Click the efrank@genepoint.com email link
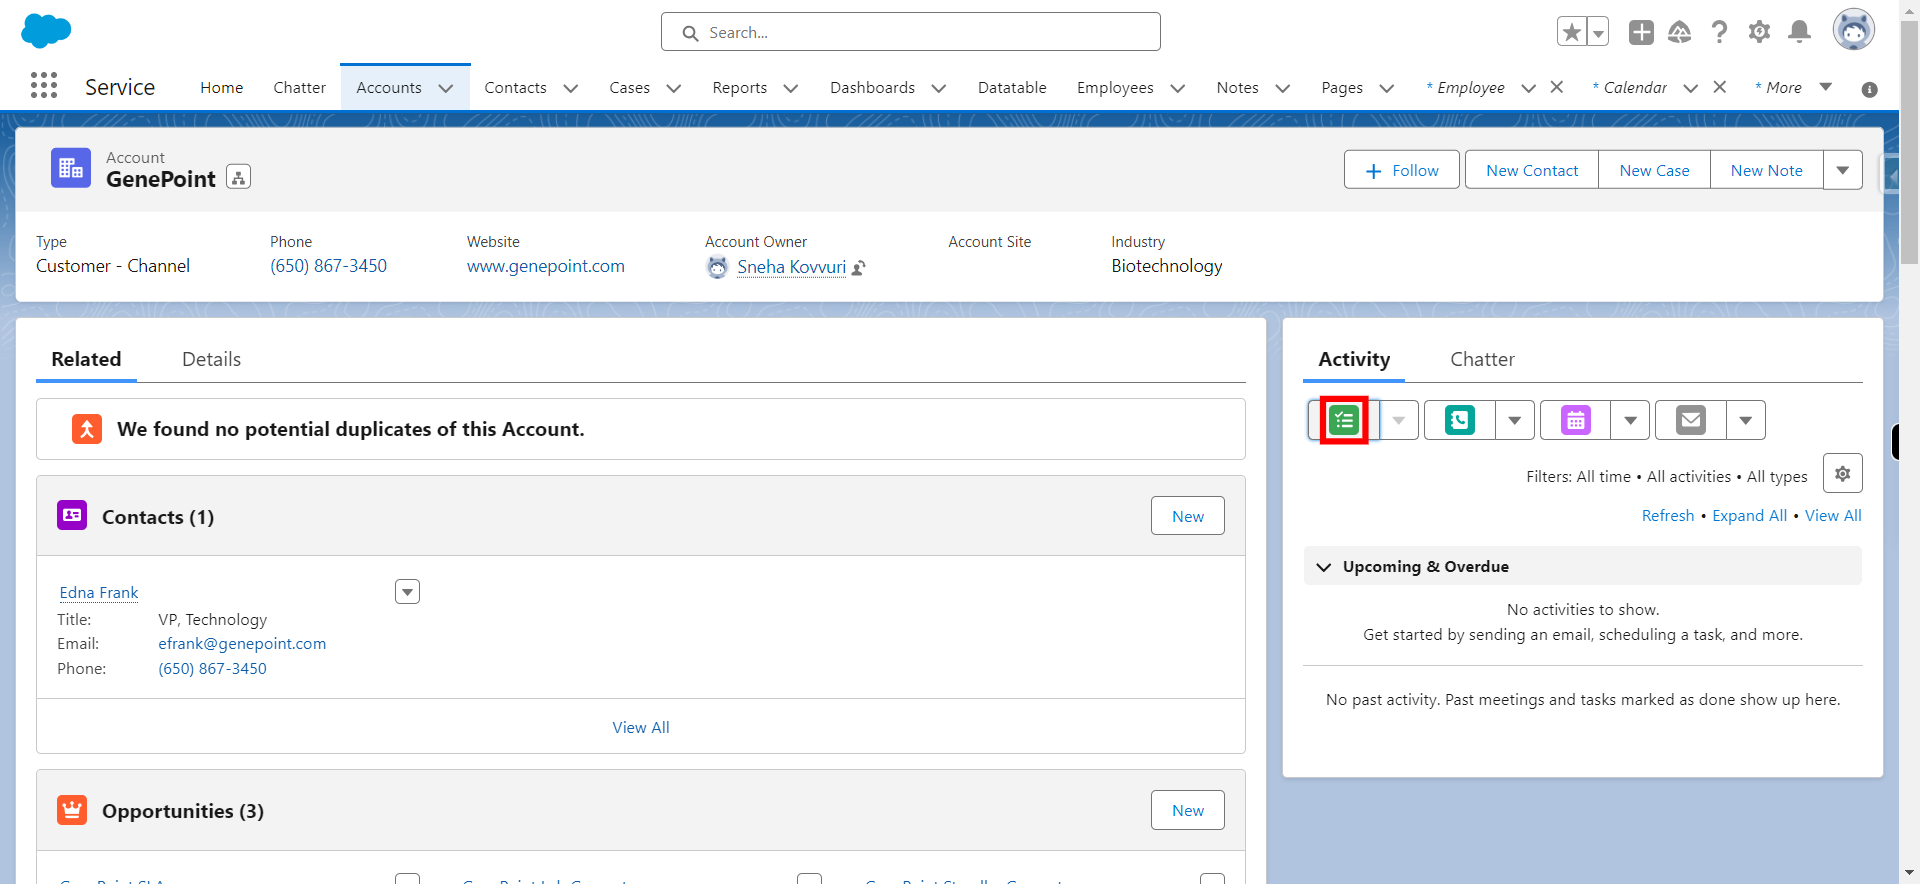Screen dimensions: 1920x884 click(242, 644)
